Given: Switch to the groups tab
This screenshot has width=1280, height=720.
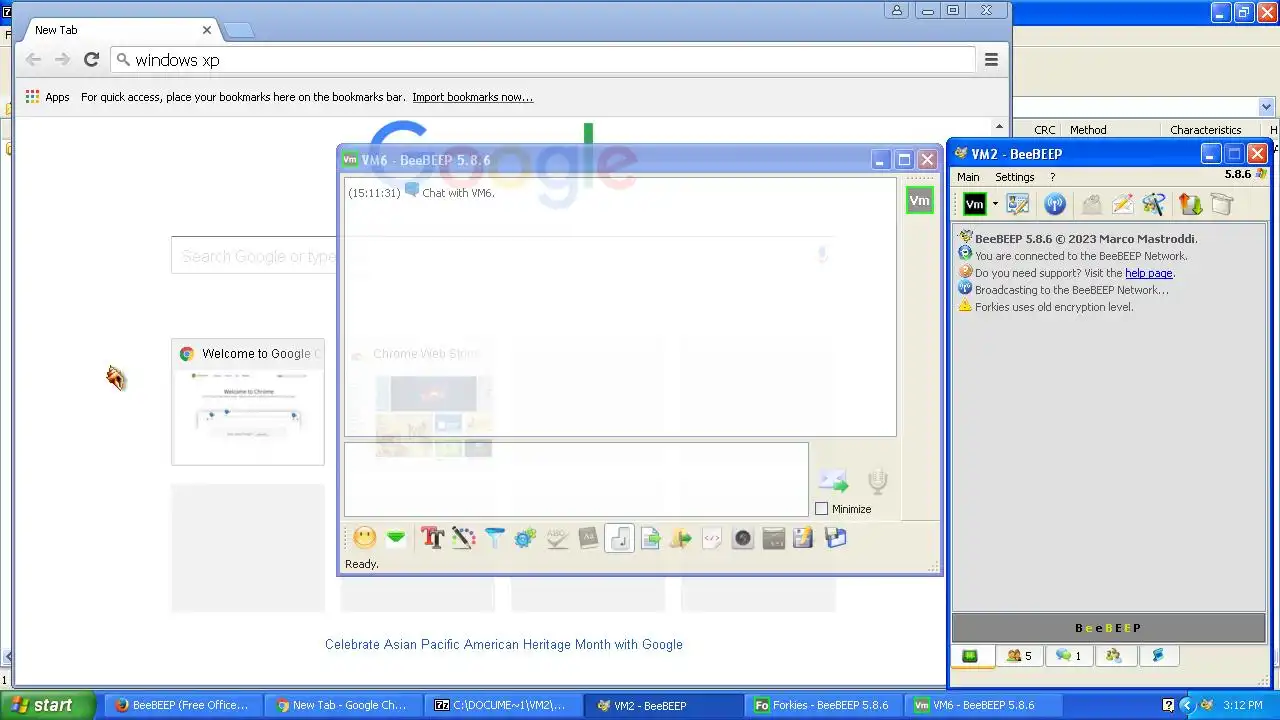Looking at the screenshot, I should tap(1114, 656).
